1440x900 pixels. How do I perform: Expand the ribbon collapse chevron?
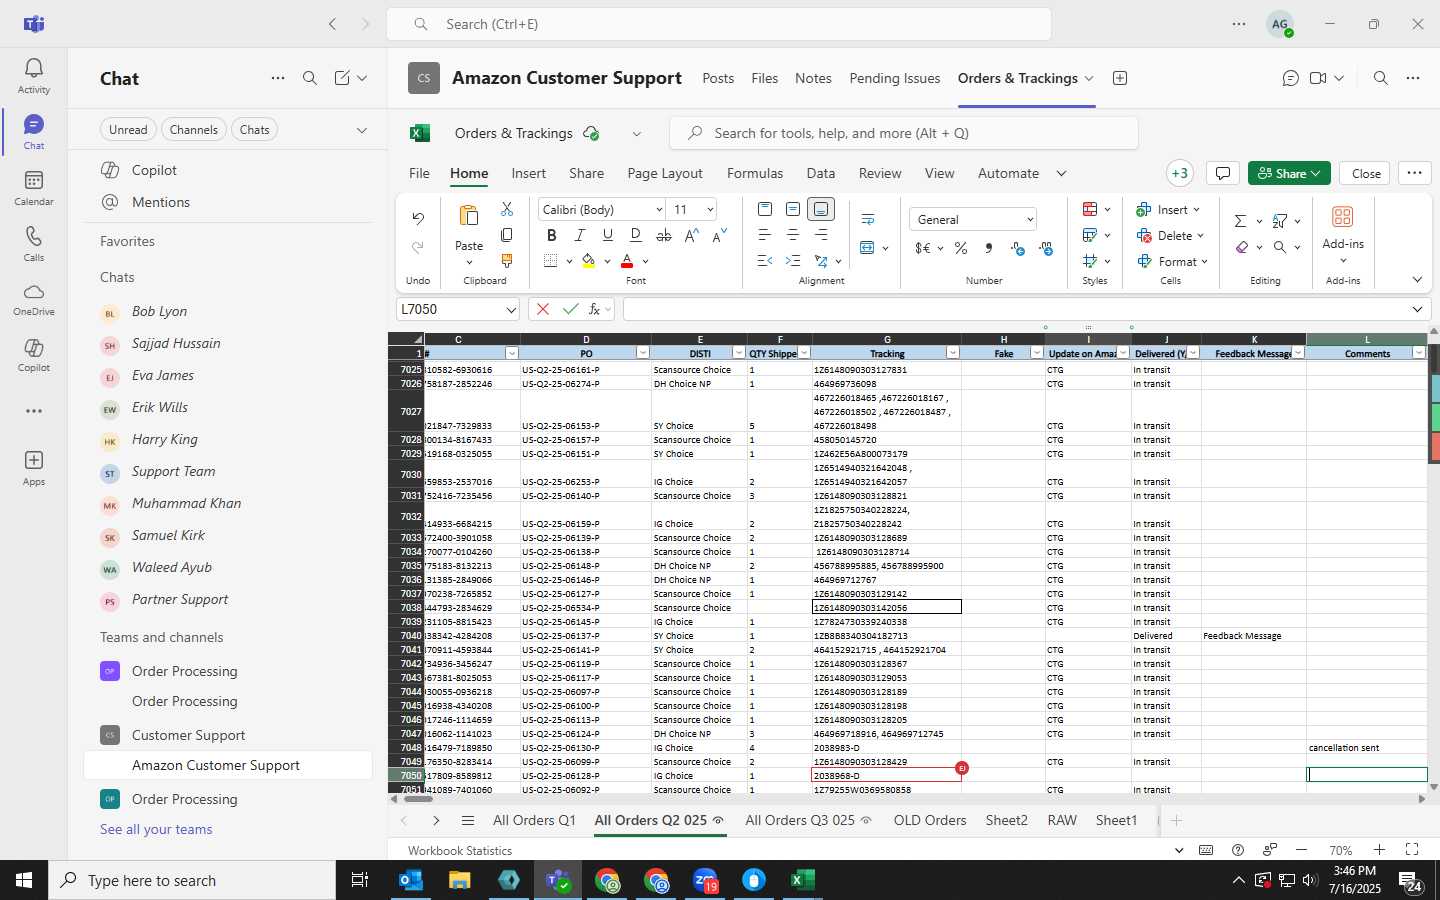(1417, 280)
